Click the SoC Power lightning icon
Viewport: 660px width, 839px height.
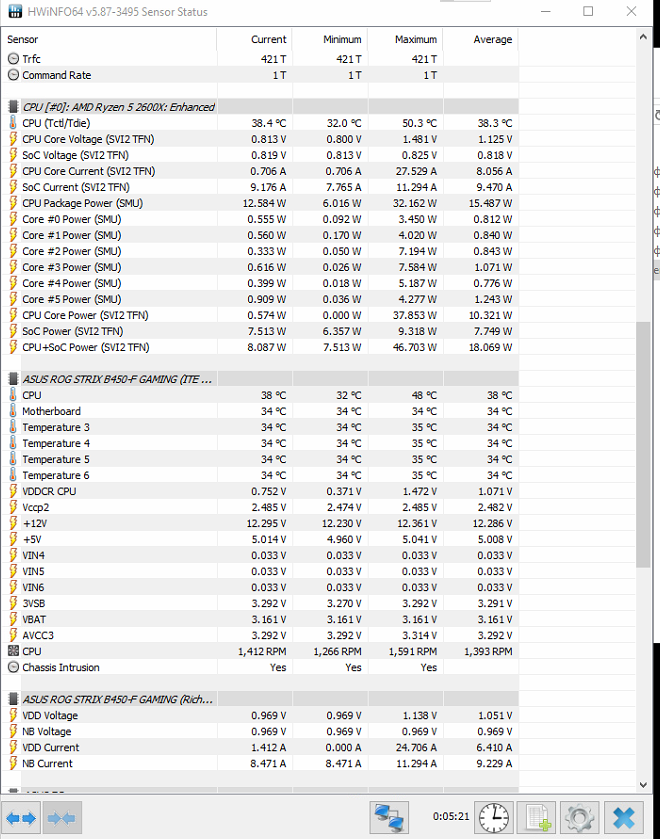[13, 331]
